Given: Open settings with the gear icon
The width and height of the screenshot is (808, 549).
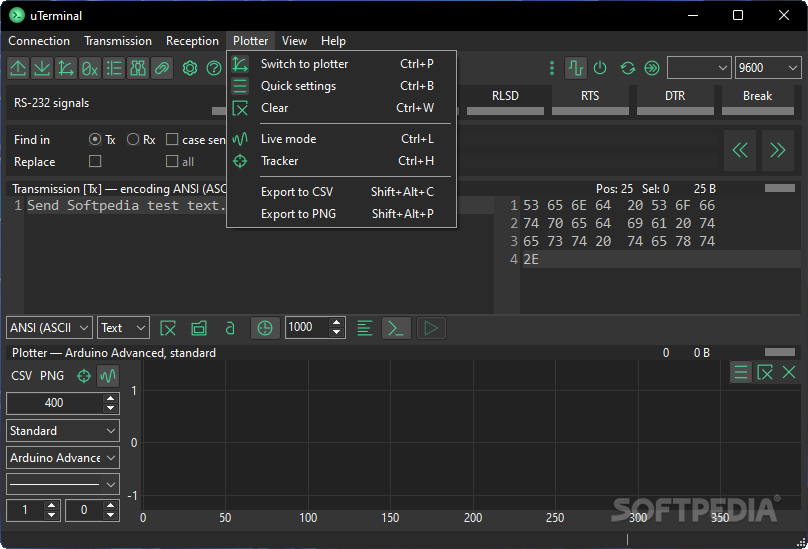Looking at the screenshot, I should (190, 68).
